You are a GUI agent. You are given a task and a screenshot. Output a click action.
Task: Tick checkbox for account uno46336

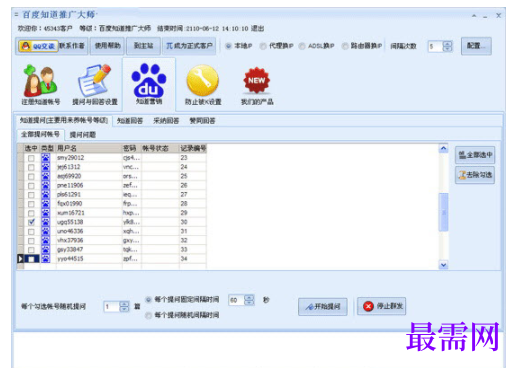31,231
